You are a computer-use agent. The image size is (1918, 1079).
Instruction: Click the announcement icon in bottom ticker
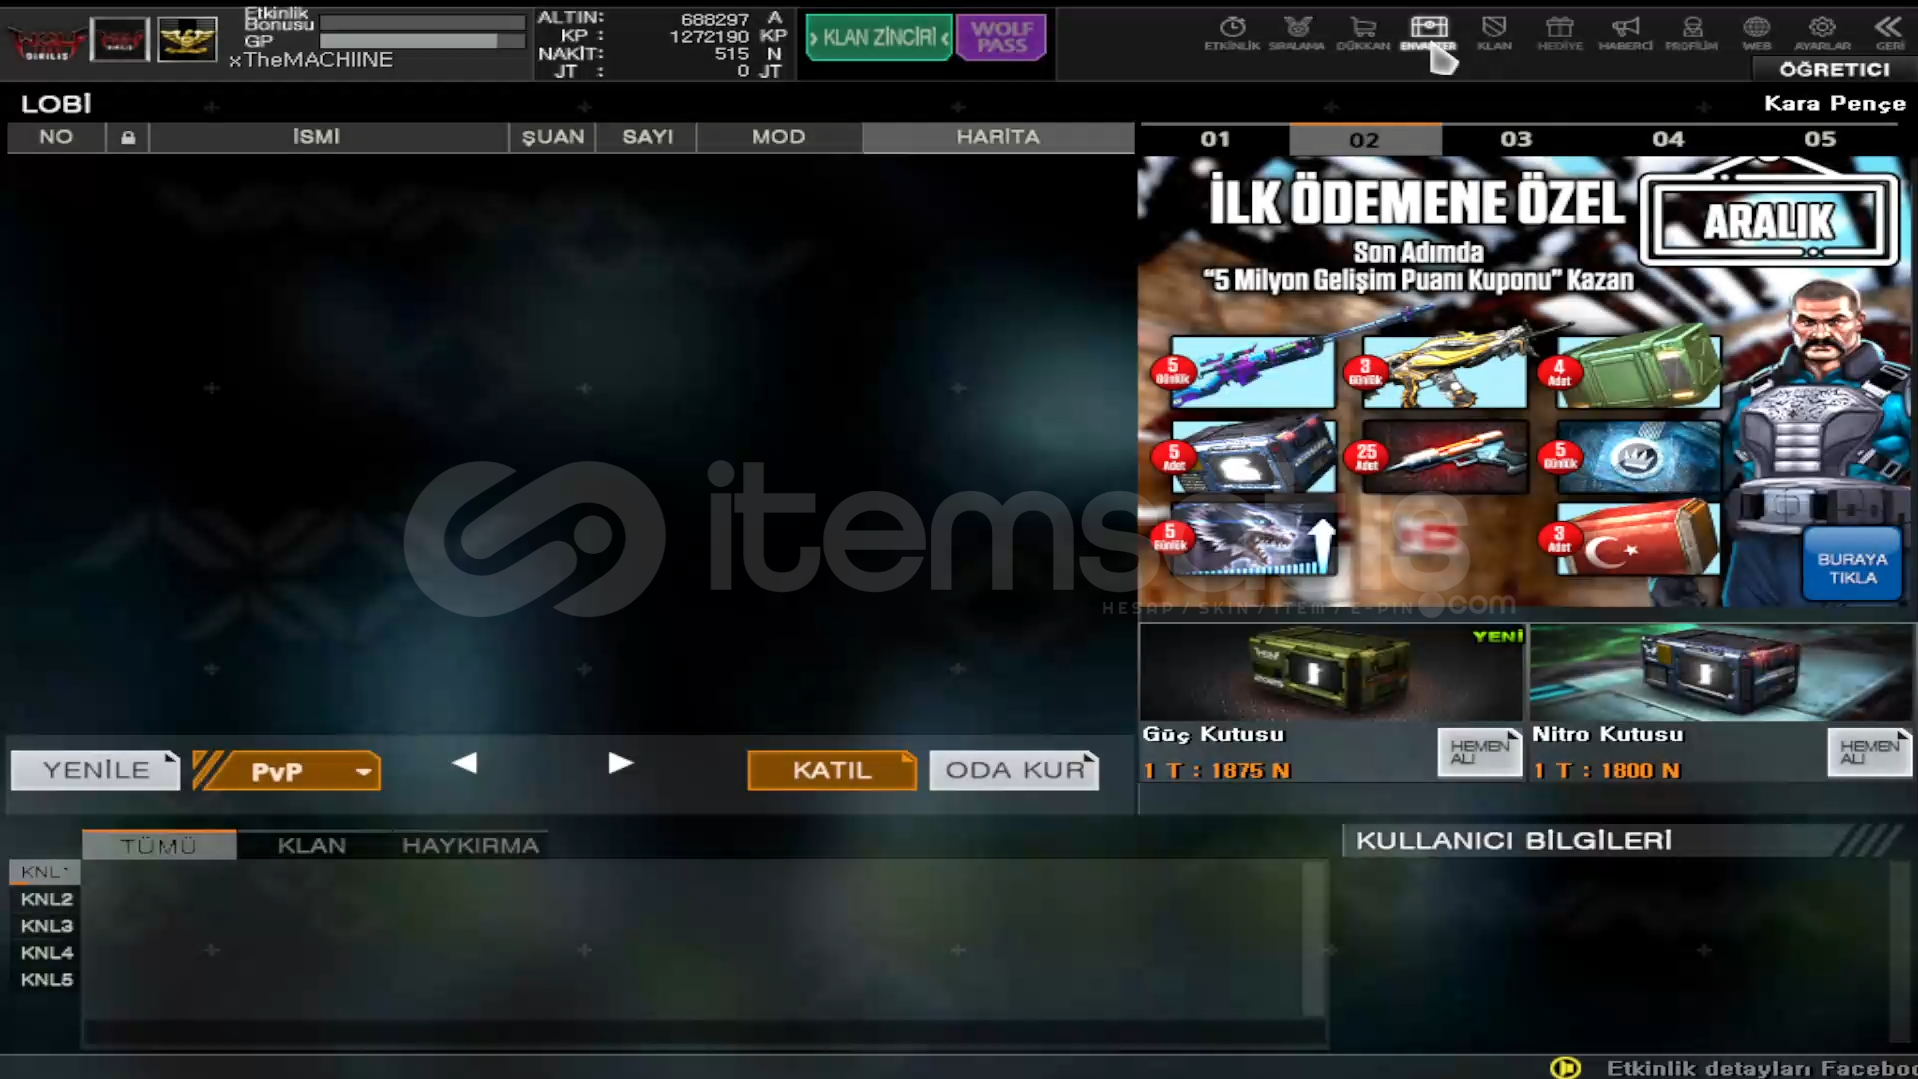coord(1566,1067)
